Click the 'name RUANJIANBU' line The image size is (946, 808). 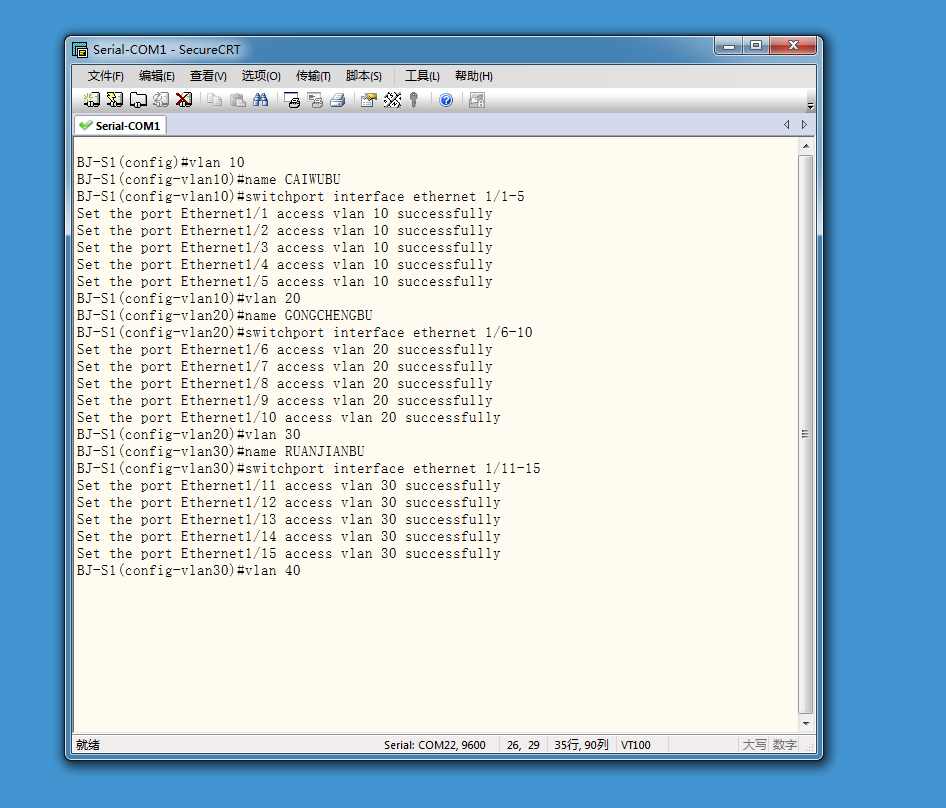(x=221, y=452)
